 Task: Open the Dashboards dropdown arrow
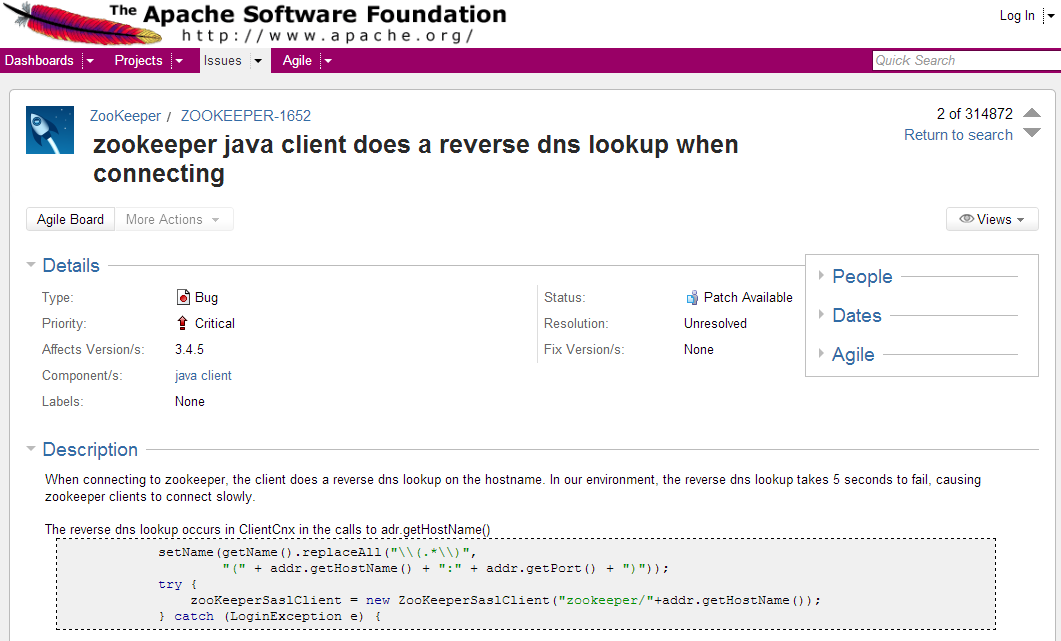(x=89, y=61)
